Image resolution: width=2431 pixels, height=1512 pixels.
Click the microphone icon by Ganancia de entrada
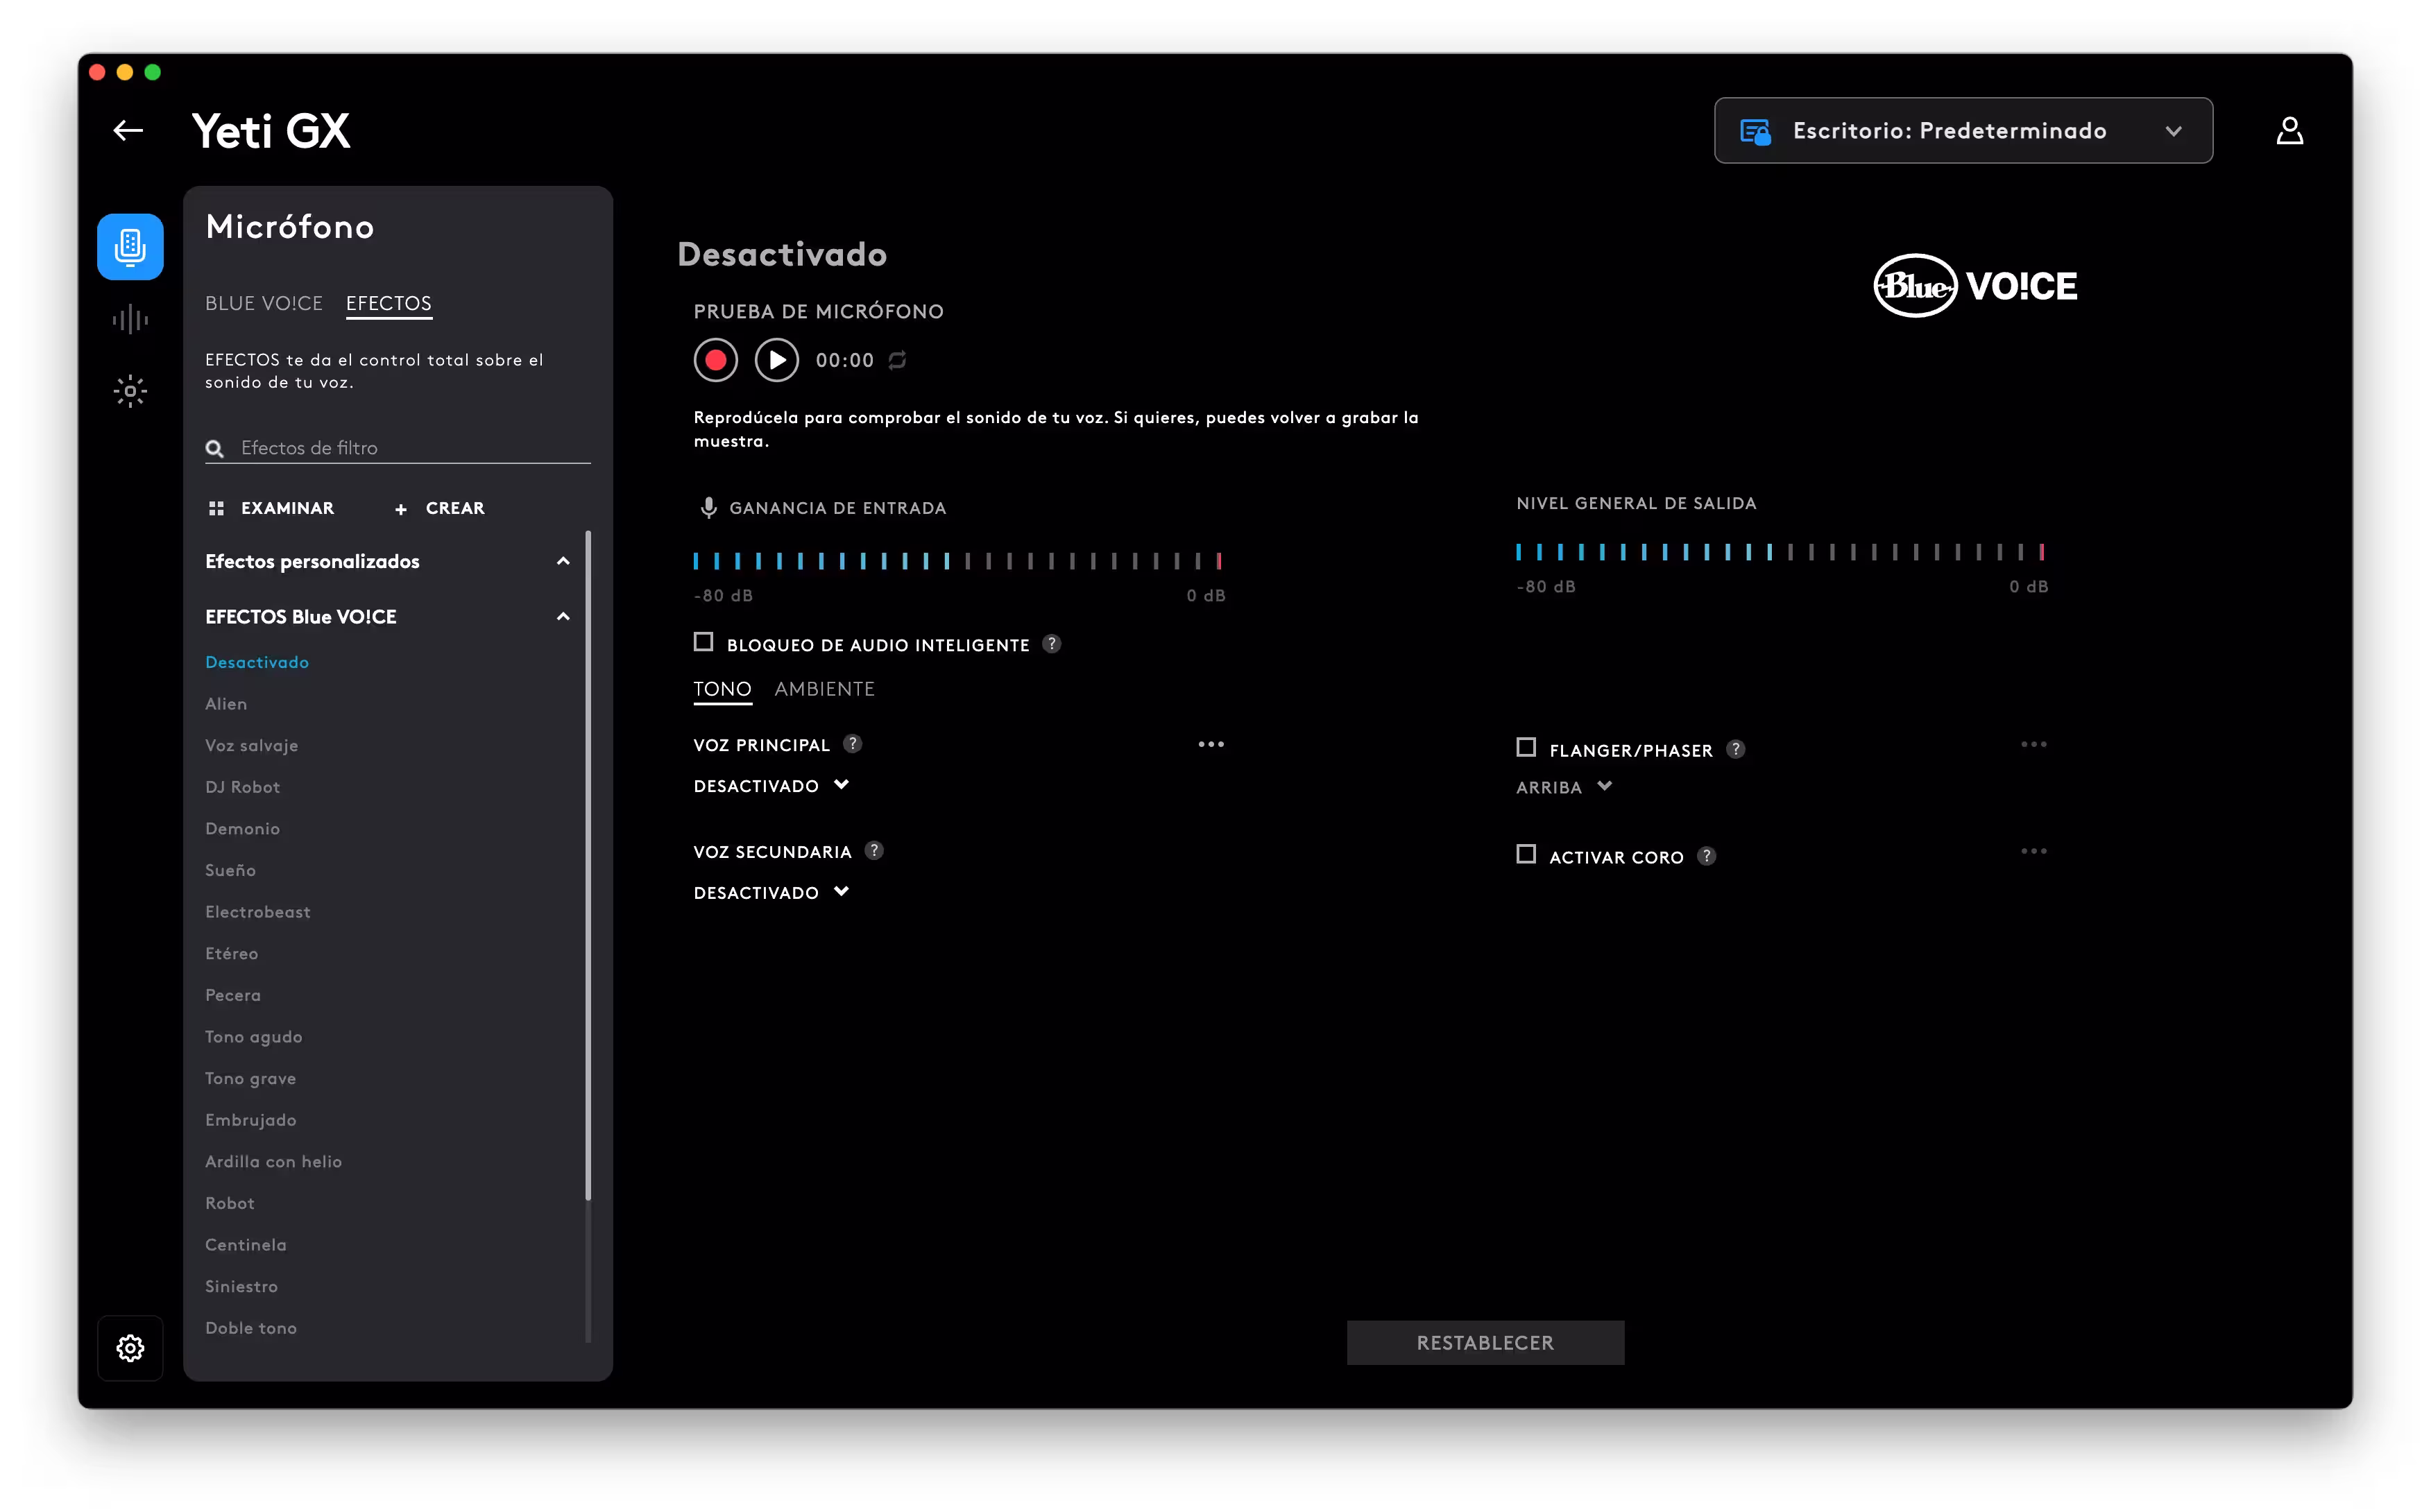click(x=708, y=508)
